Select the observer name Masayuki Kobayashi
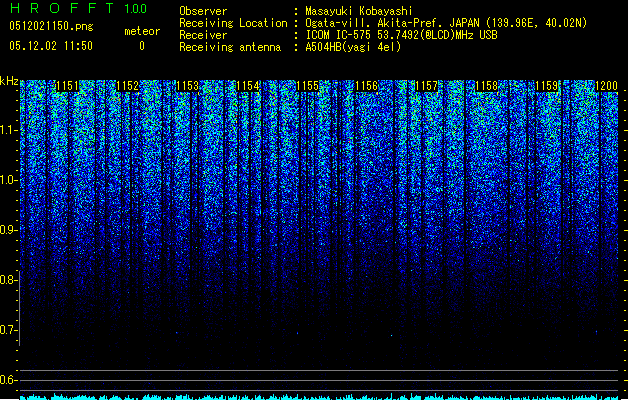The image size is (629, 400). point(359,11)
